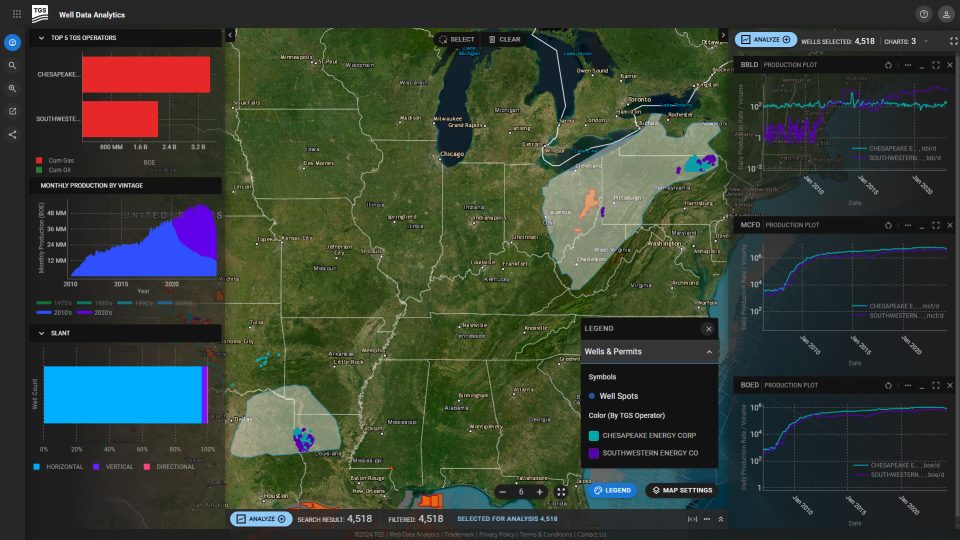Click the Legend button on map
The height and width of the screenshot is (540, 960).
612,491
